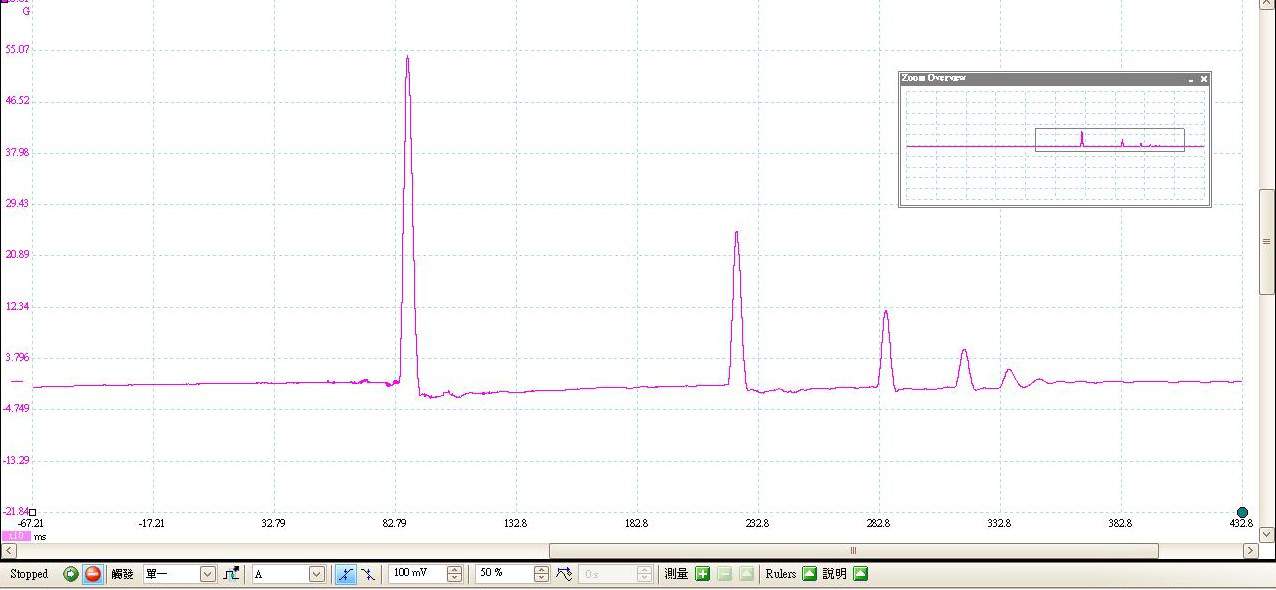The height and width of the screenshot is (590, 1276).
Task: Click the 332.8 time axis label
Action: click(x=999, y=523)
